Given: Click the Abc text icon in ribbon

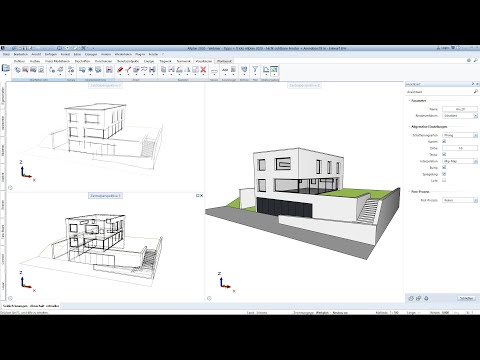Looking at the screenshot, I should (225, 69).
